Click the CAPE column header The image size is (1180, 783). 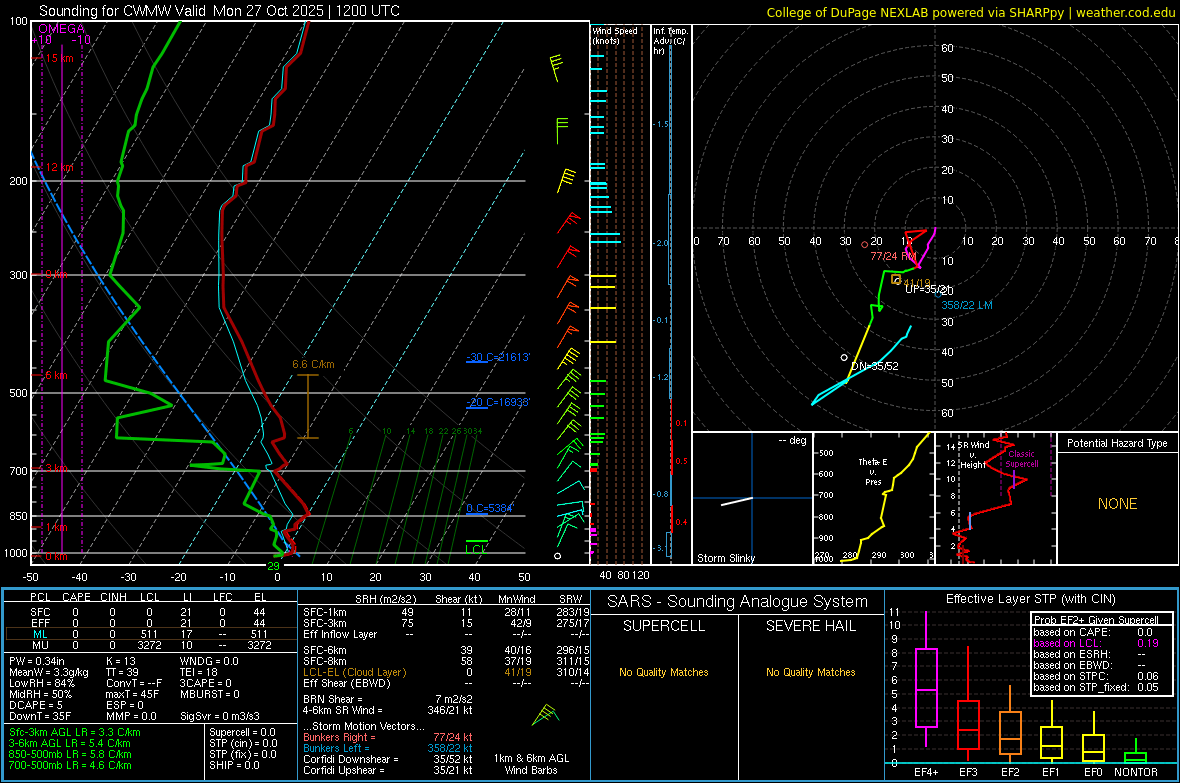[76, 597]
